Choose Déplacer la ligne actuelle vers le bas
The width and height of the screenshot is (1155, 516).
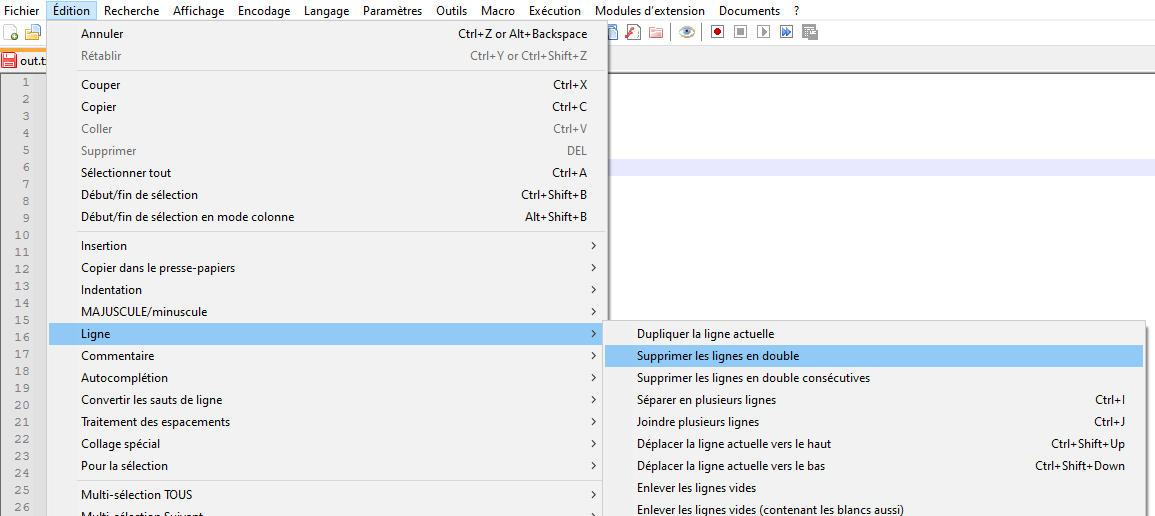[874, 467]
